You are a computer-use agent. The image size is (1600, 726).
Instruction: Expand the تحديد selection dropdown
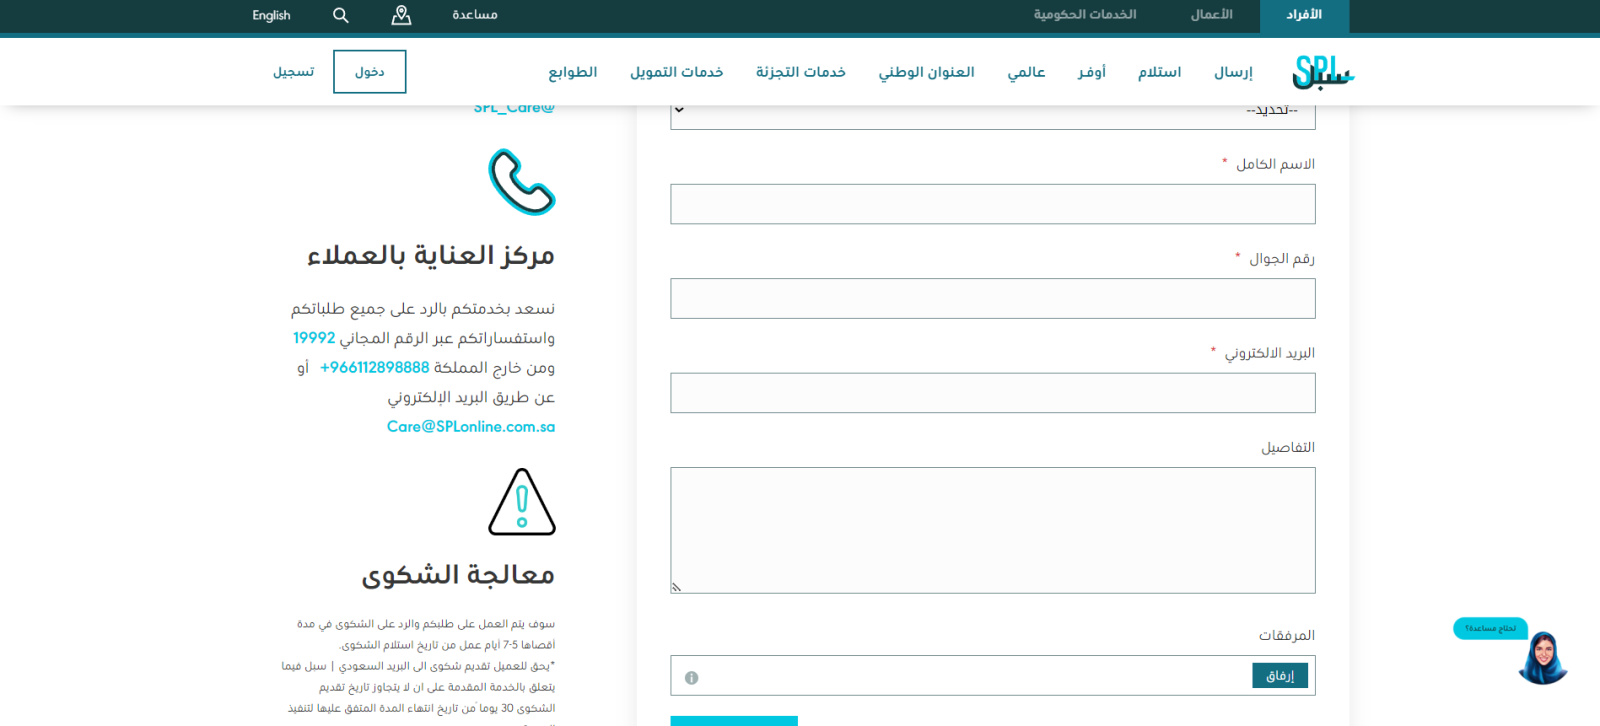click(992, 112)
